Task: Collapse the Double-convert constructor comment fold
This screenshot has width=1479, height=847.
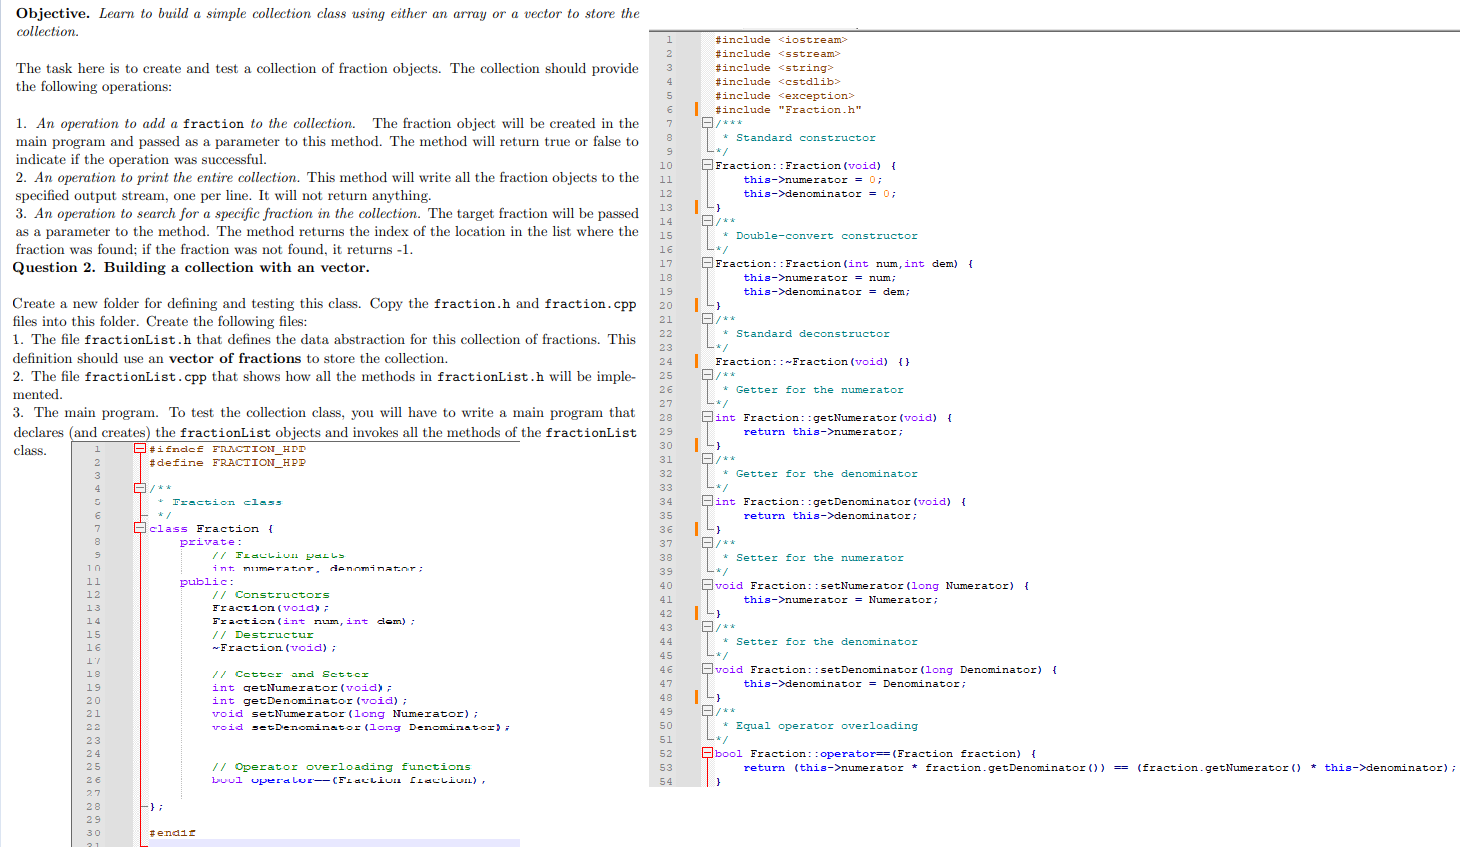Action: pos(707,221)
